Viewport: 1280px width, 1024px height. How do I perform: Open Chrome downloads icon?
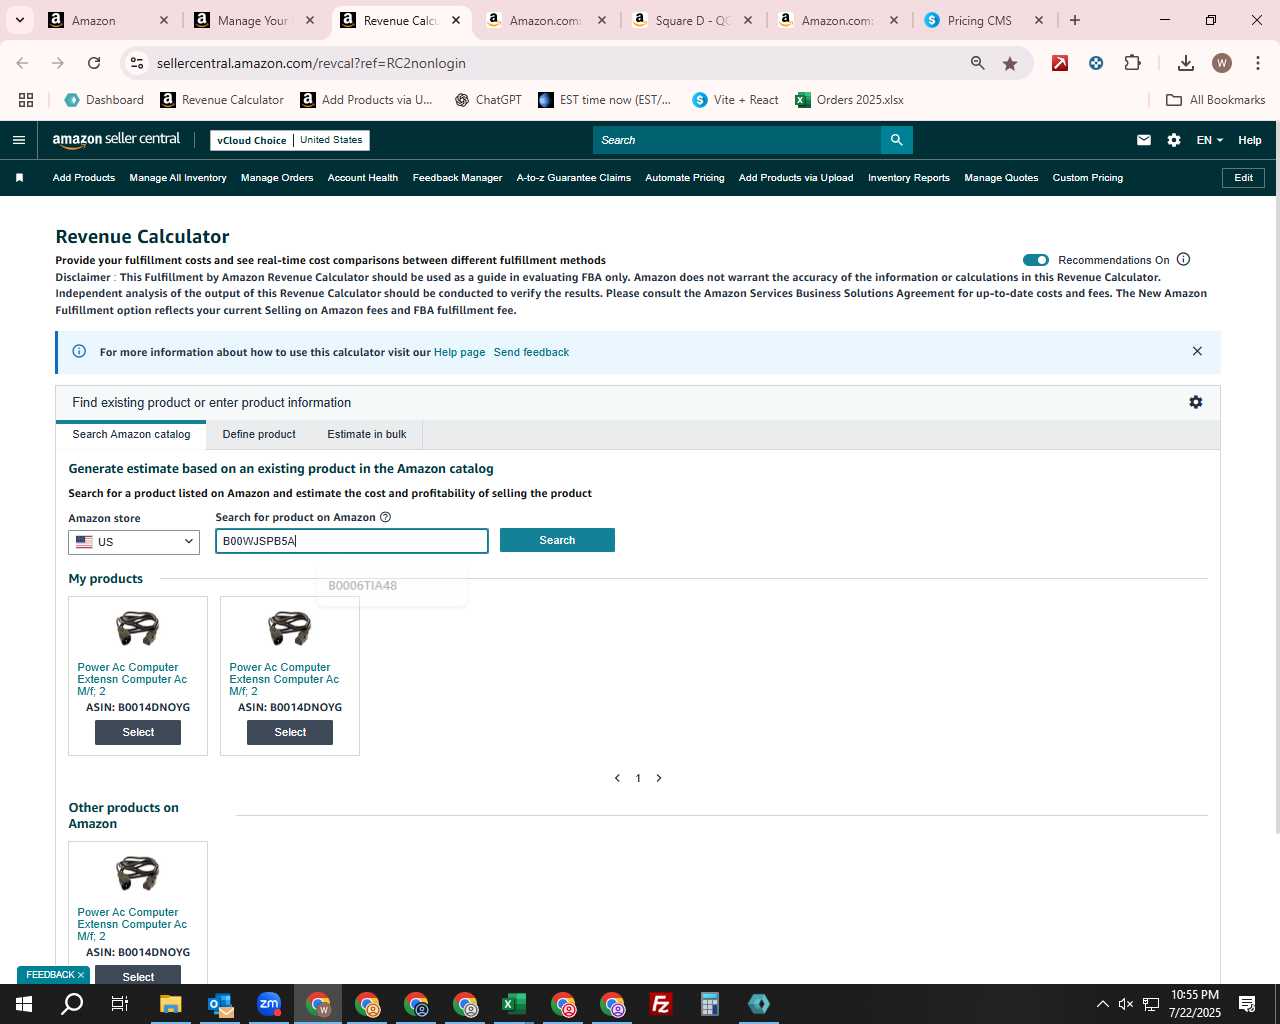point(1186,63)
